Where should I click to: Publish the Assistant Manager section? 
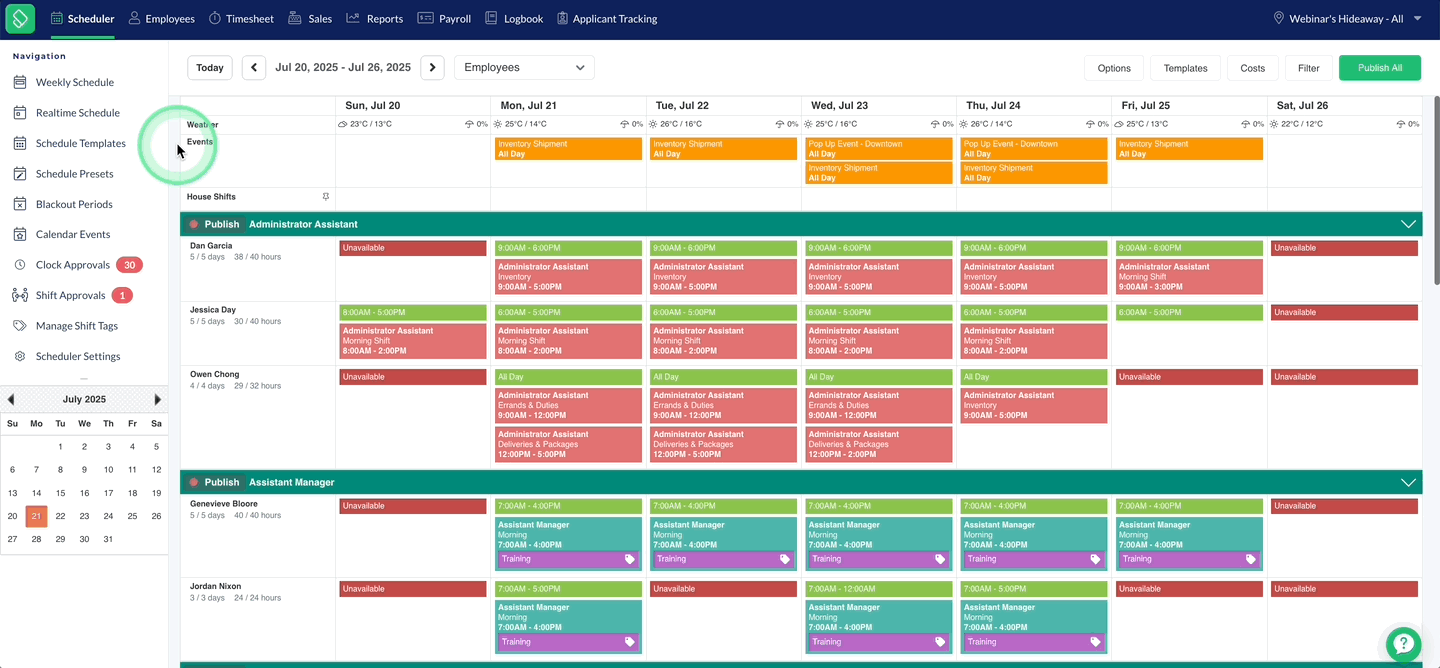(x=214, y=482)
